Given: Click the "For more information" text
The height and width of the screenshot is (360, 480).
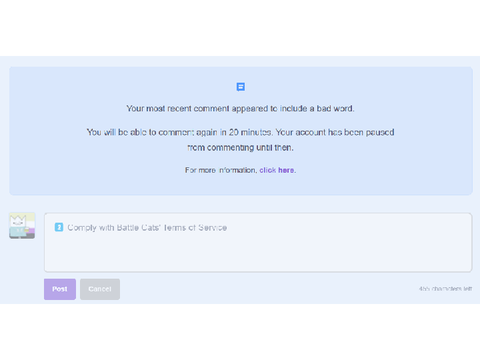Looking at the screenshot, I should point(220,170).
